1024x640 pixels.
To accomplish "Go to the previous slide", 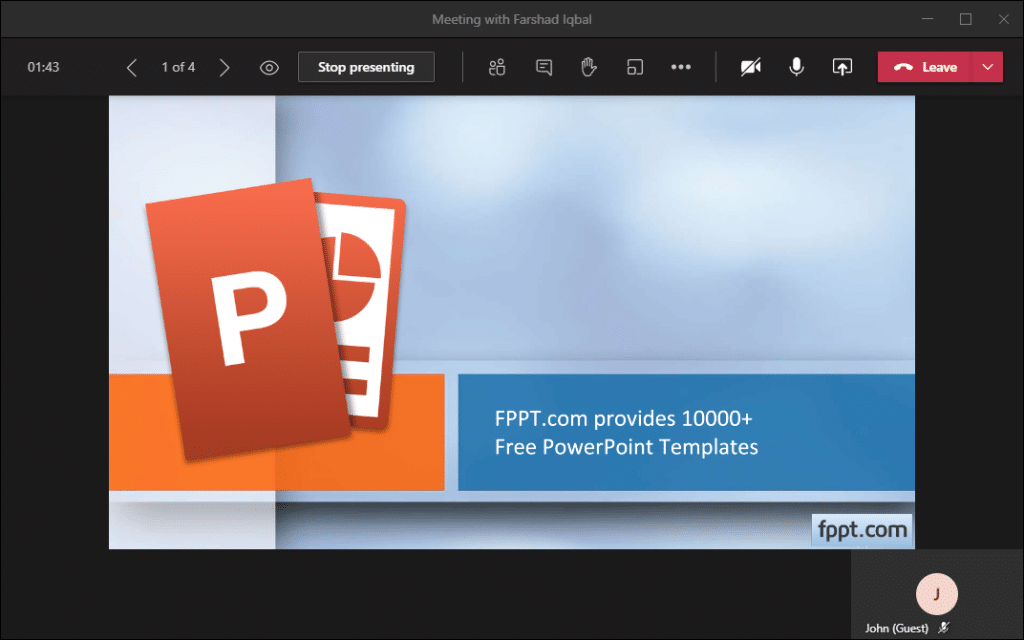I will pos(131,67).
